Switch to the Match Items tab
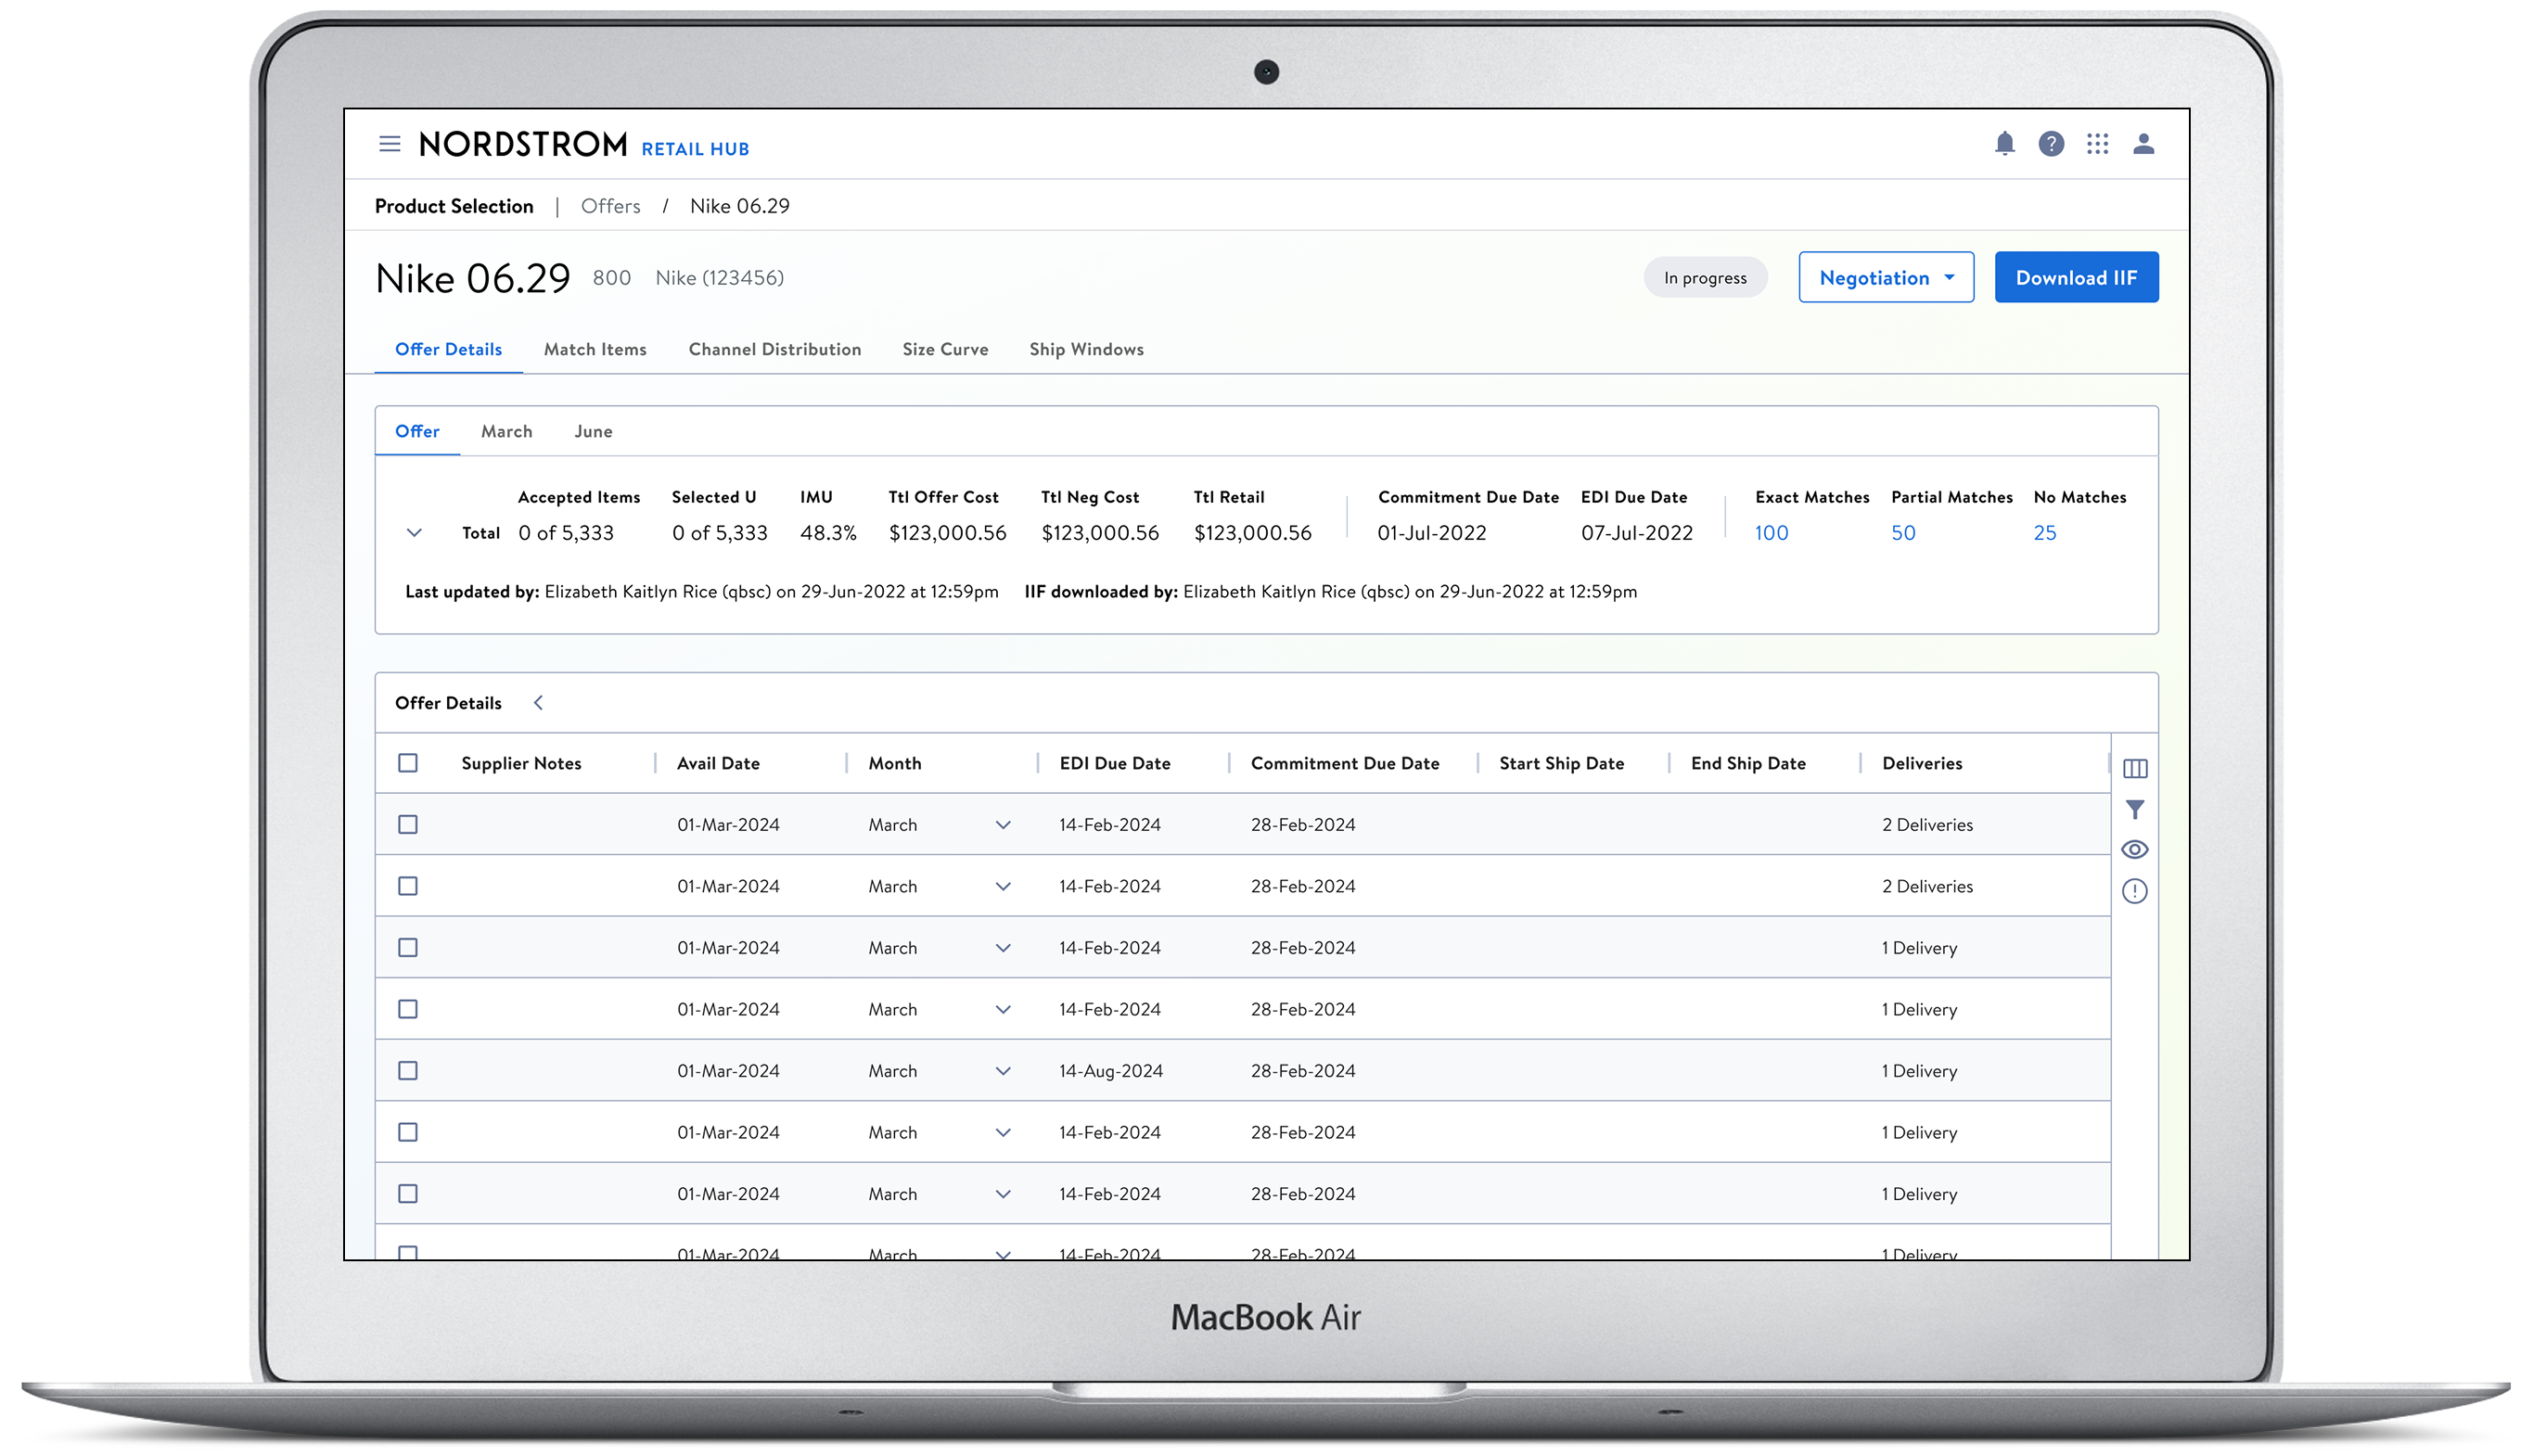This screenshot has width=2533, height=1456. [595, 349]
